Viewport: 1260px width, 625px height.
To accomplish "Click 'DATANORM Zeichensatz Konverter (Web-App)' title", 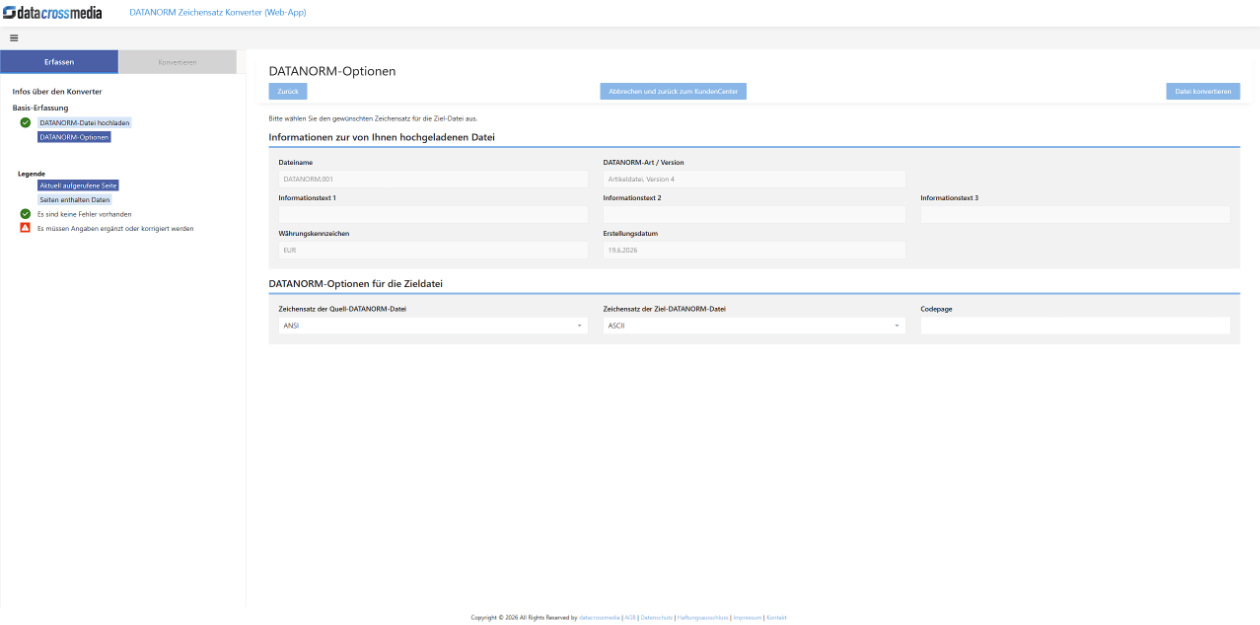I will coord(218,12).
